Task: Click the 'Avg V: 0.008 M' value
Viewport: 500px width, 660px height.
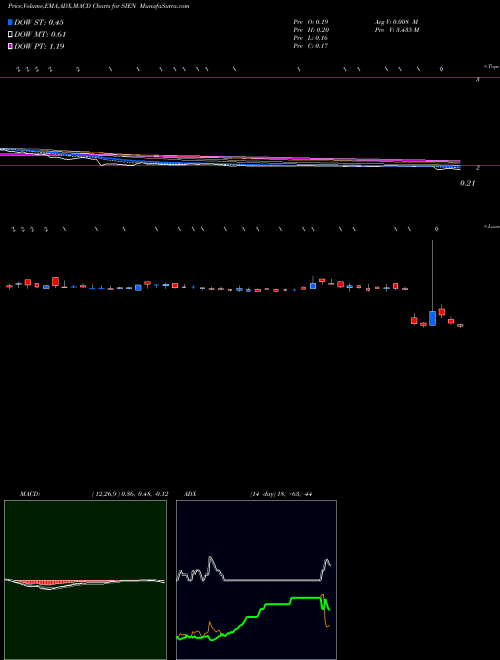Action: pos(396,22)
